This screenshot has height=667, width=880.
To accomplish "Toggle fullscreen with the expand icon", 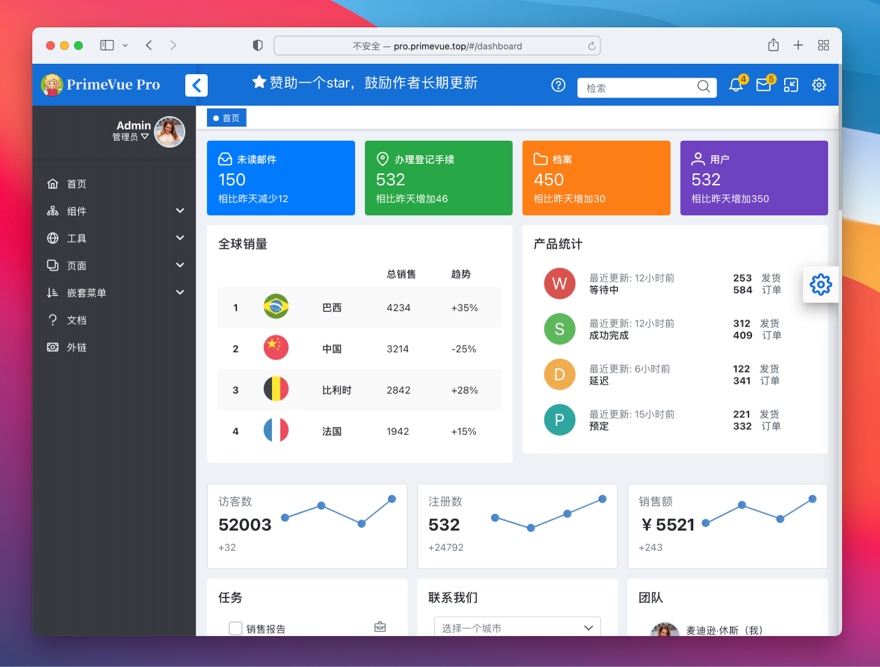I will click(791, 86).
